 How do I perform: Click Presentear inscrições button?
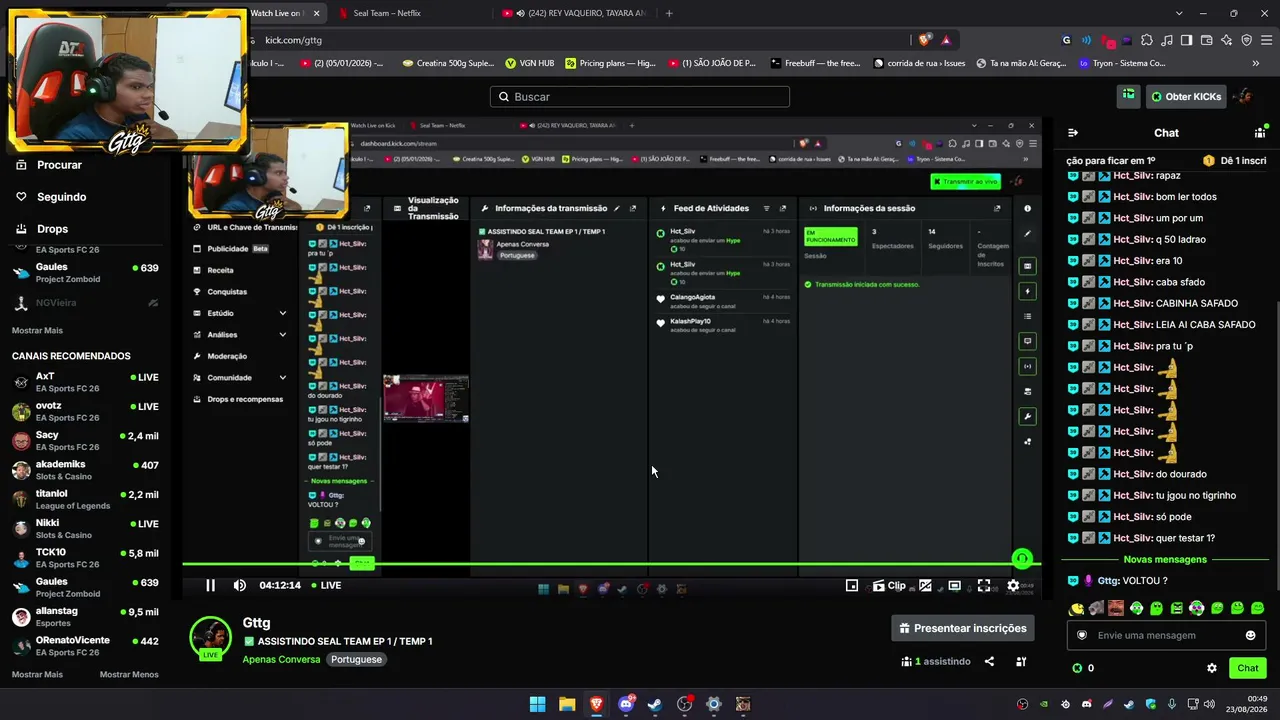[963, 628]
